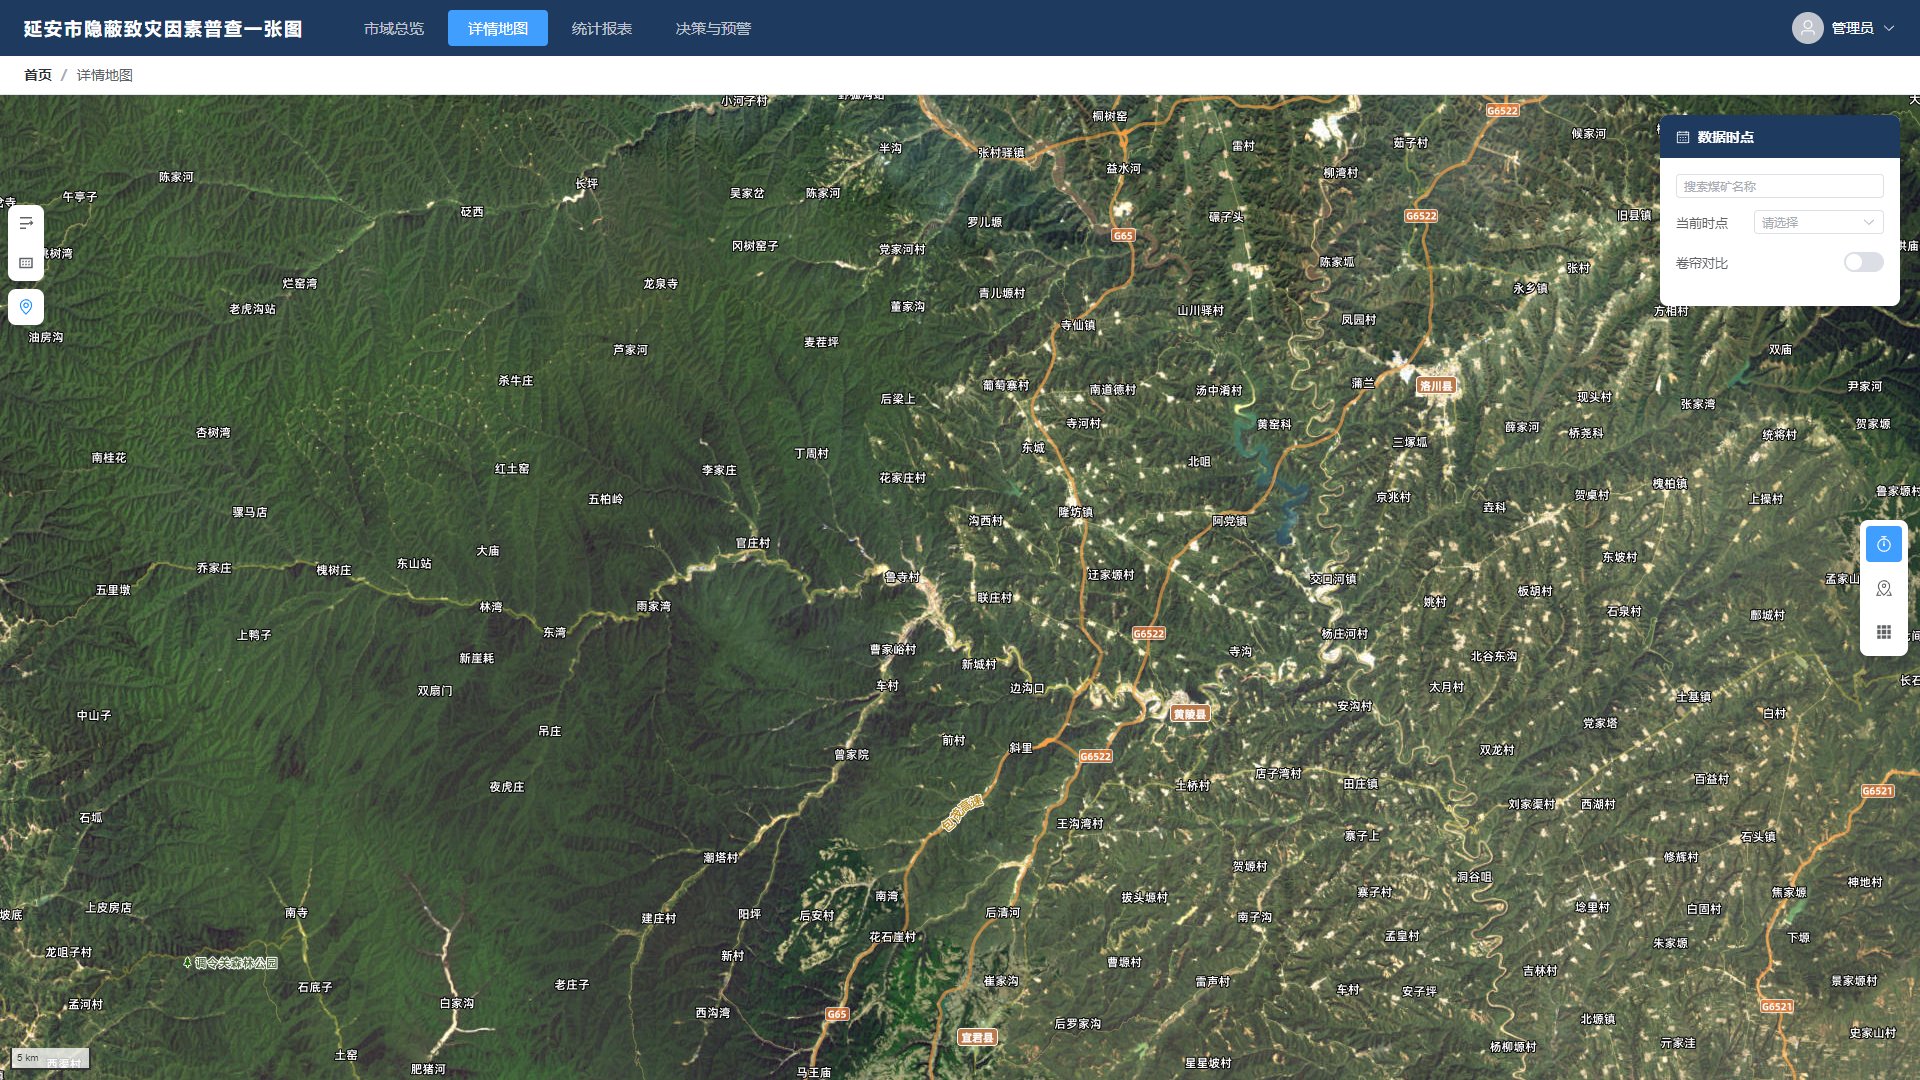The image size is (1920, 1080).
Task: Open the 市域总览 tab
Action: pos(394,28)
